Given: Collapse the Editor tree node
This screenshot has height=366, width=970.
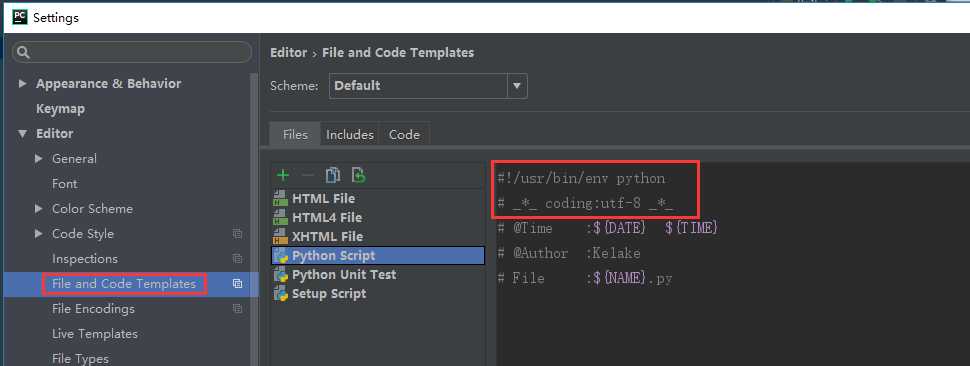Looking at the screenshot, I should pos(23,134).
